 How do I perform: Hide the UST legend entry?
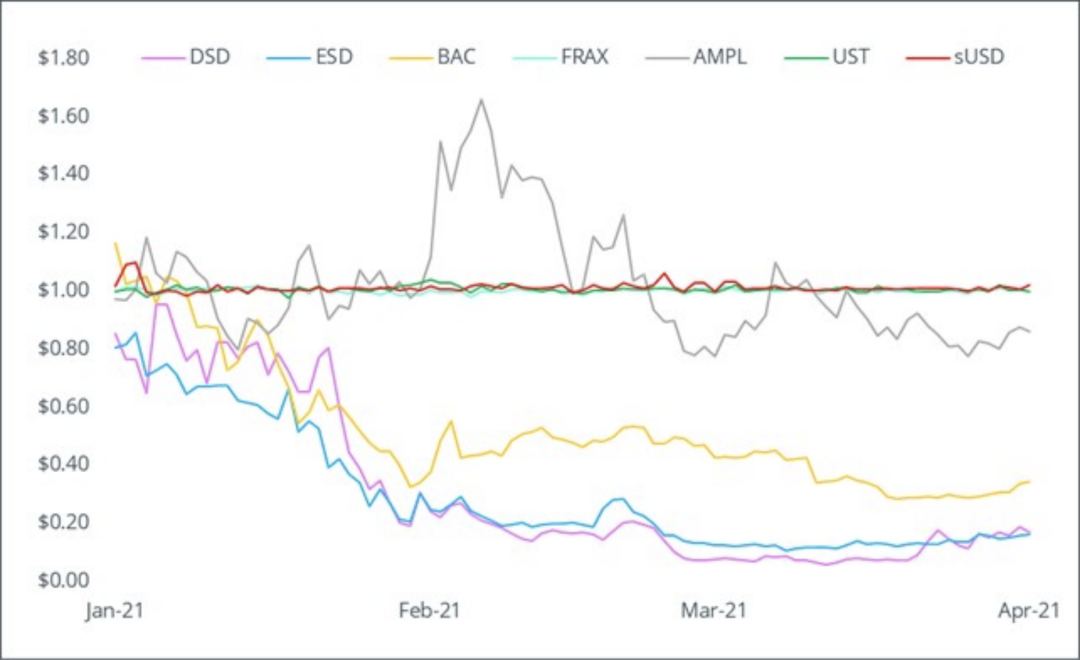tap(852, 57)
